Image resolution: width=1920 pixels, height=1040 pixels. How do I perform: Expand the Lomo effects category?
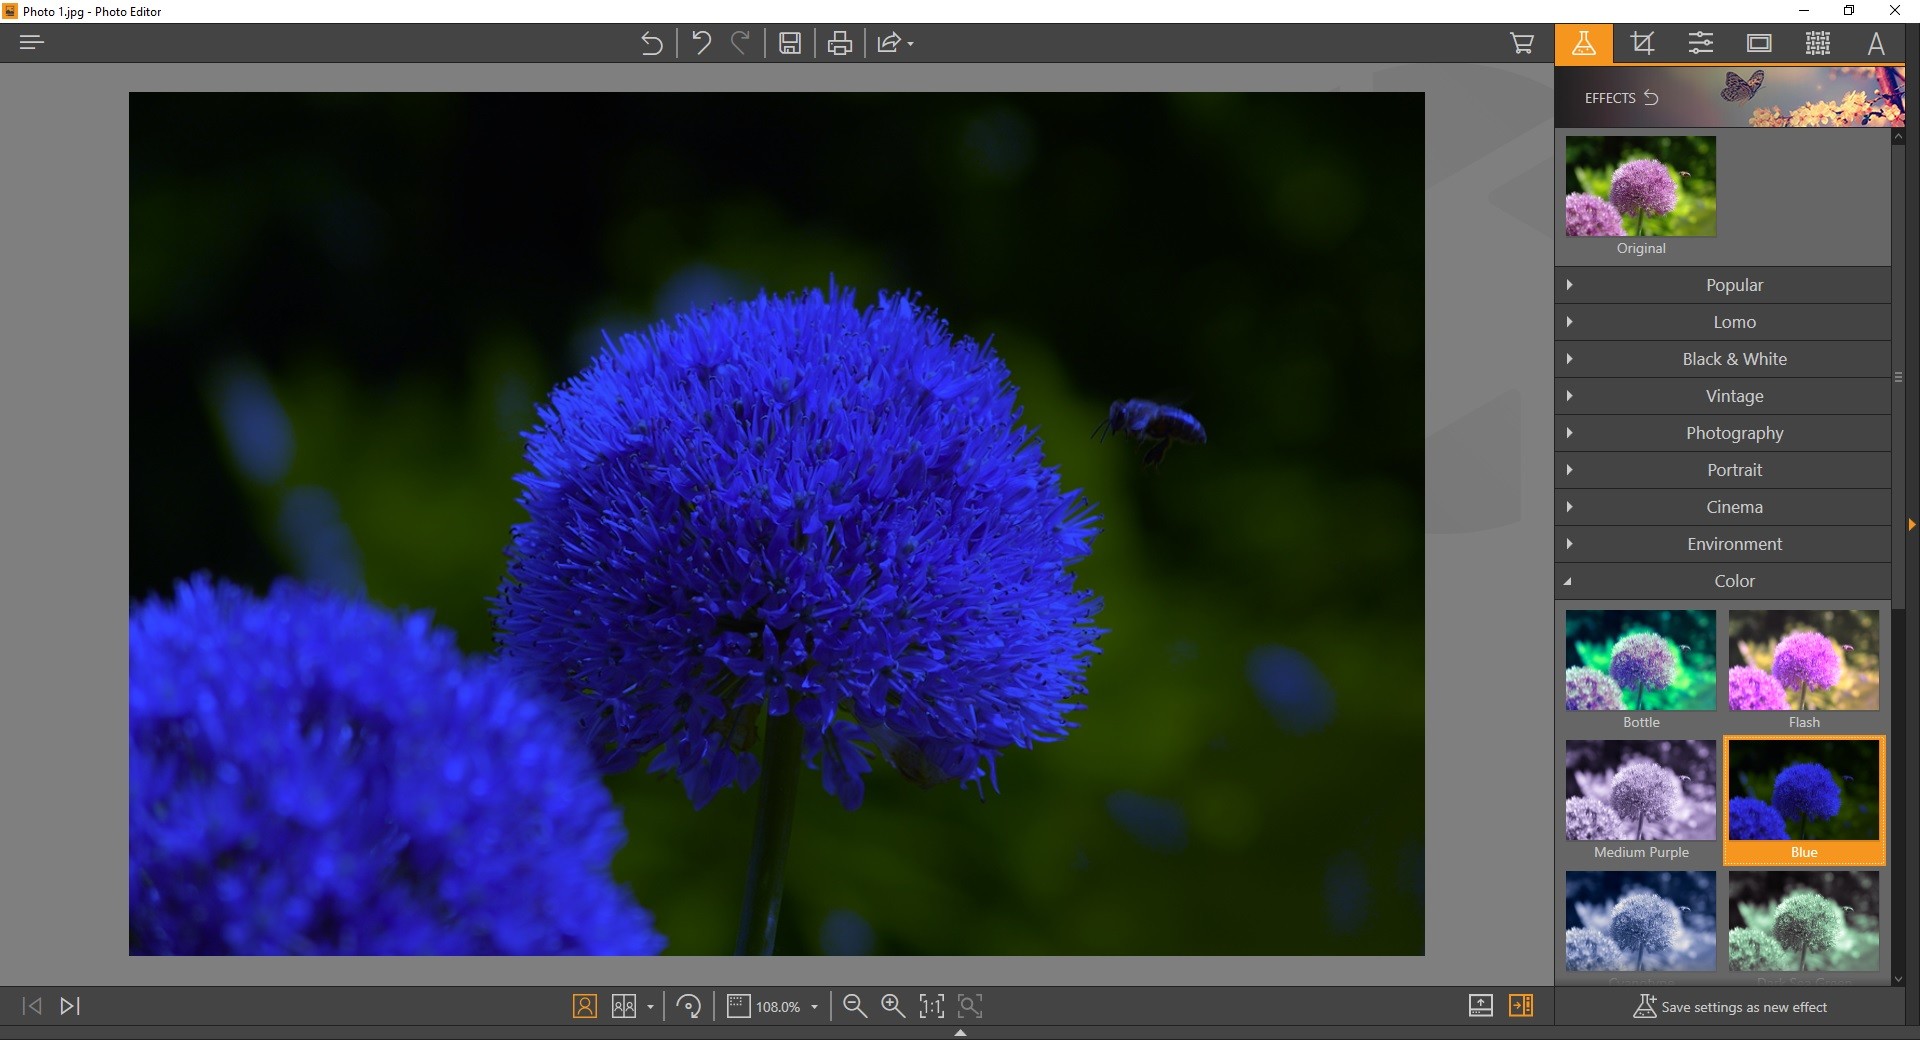[x=1723, y=322]
